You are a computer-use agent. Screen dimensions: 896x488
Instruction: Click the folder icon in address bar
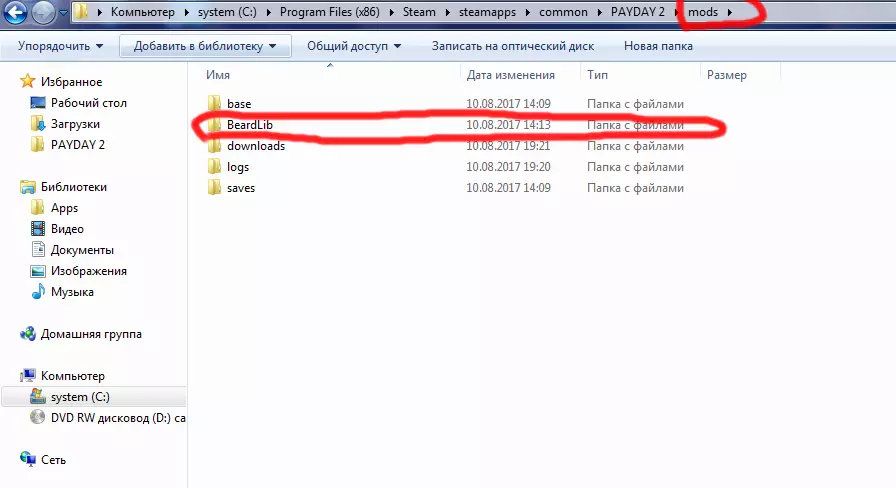(x=81, y=12)
